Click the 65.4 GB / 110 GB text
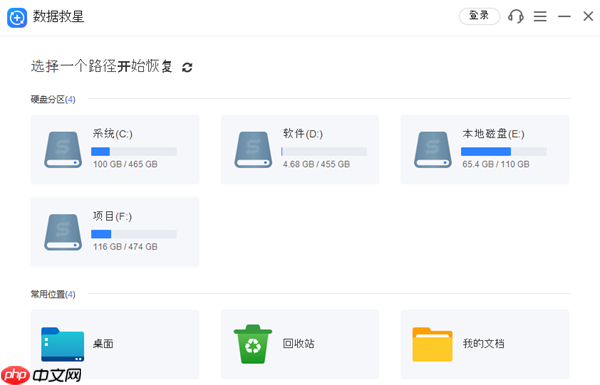Screen dimensions: 600x385 click(x=496, y=164)
